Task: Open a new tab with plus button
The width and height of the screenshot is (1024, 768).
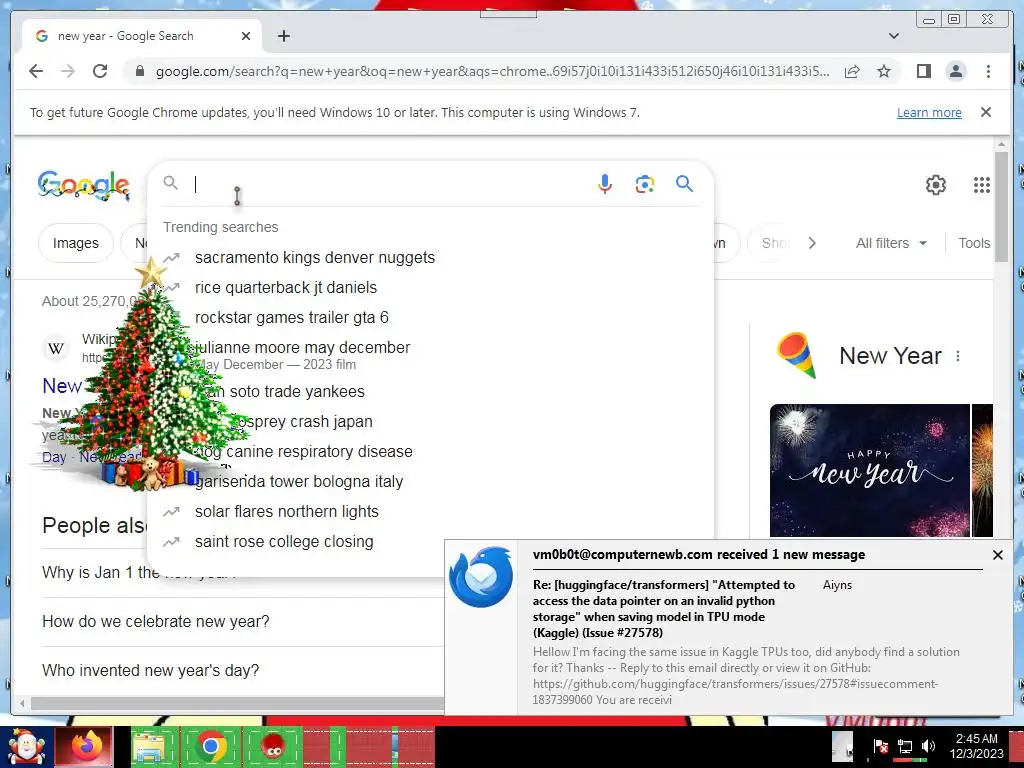Action: [x=283, y=36]
